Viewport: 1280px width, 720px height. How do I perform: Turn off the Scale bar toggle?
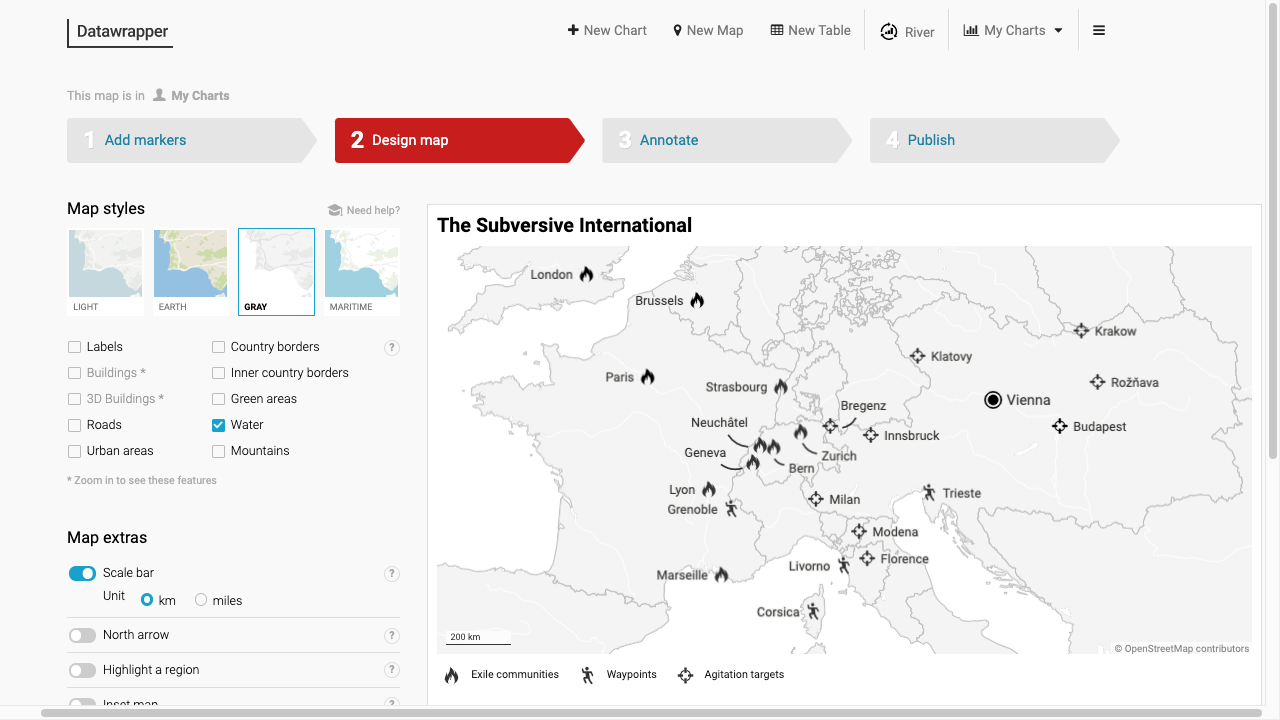82,574
